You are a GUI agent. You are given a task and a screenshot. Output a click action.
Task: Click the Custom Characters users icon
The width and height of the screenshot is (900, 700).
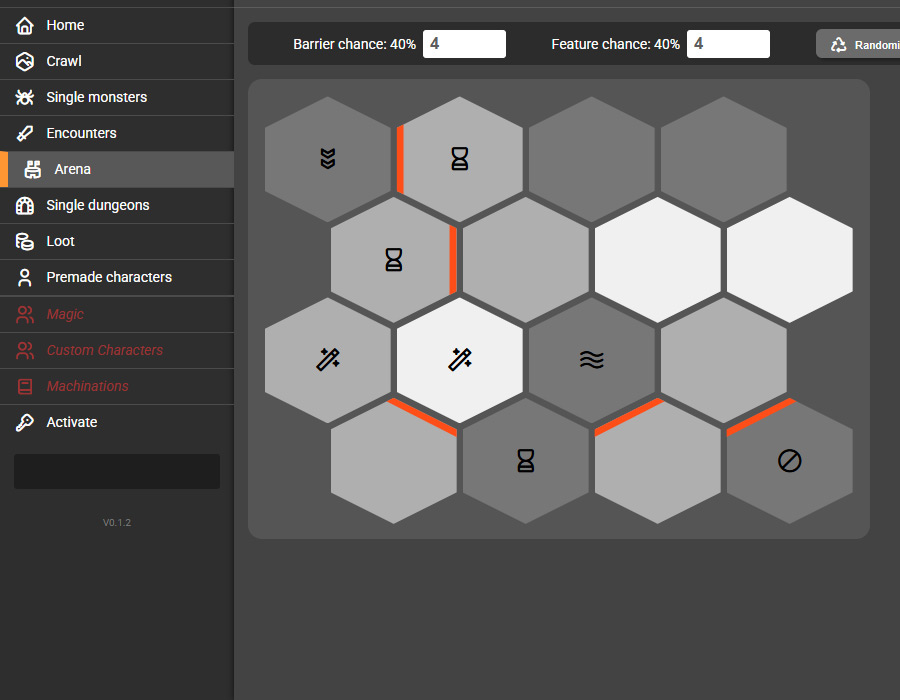(25, 351)
